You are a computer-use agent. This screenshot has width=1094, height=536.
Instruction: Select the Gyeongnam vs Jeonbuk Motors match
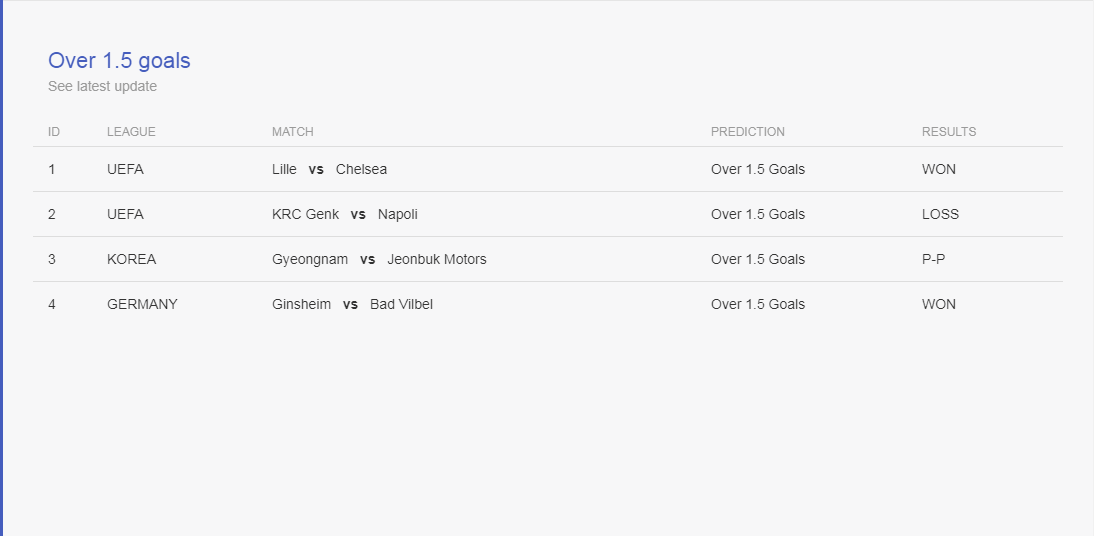tap(379, 260)
